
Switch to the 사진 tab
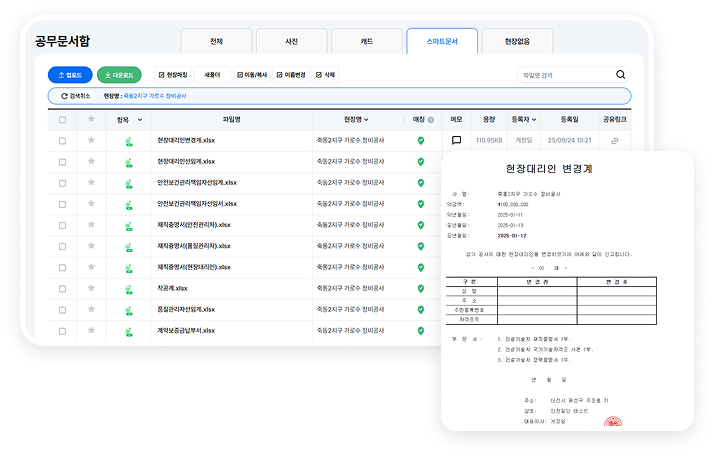292,42
